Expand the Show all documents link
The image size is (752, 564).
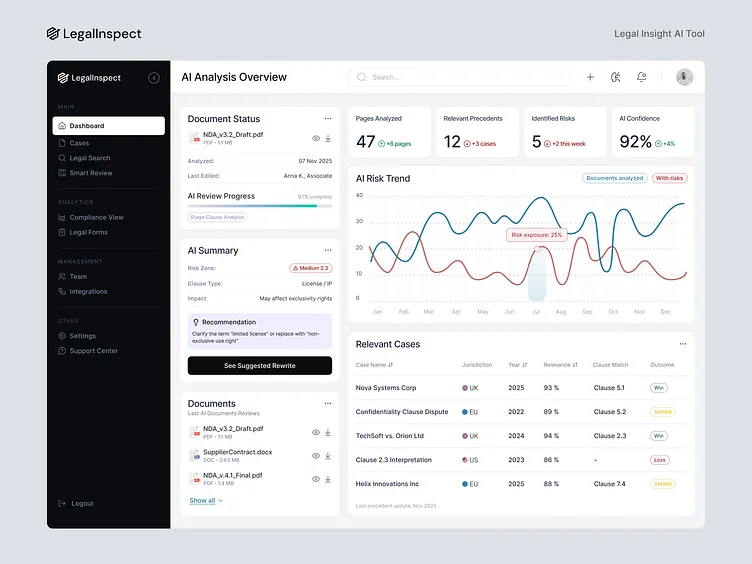click(x=206, y=500)
